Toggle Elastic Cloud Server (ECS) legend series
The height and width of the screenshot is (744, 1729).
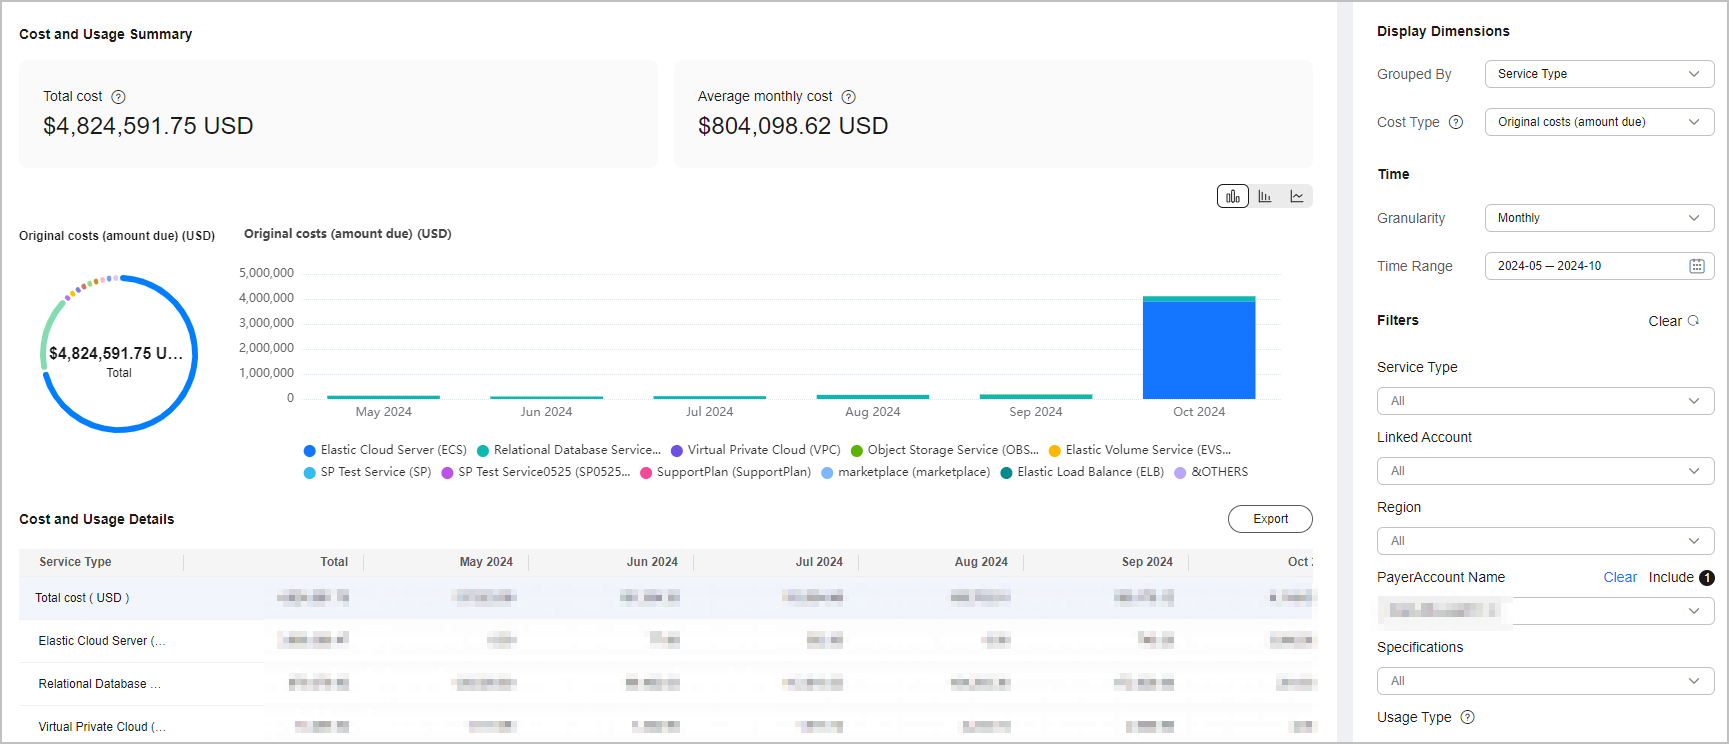[385, 450]
